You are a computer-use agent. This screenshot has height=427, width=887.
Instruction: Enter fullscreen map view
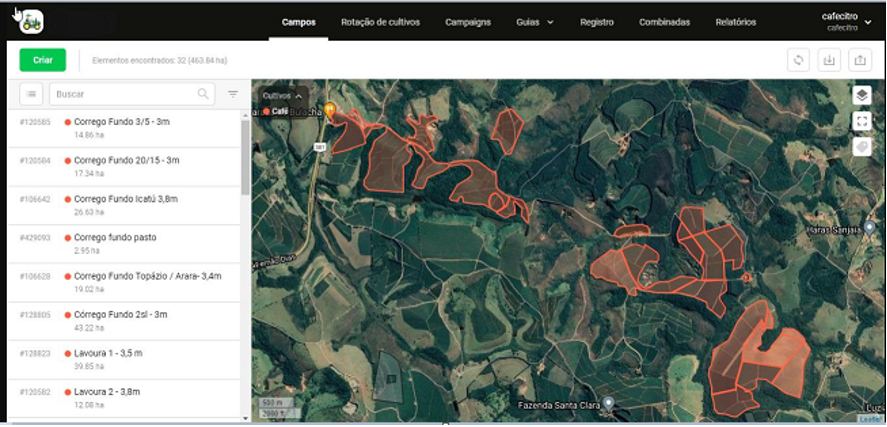pos(862,121)
